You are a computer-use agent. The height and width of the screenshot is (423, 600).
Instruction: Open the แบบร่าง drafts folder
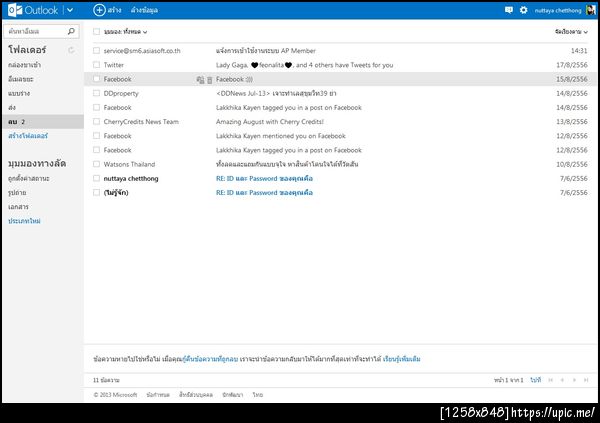point(19,93)
